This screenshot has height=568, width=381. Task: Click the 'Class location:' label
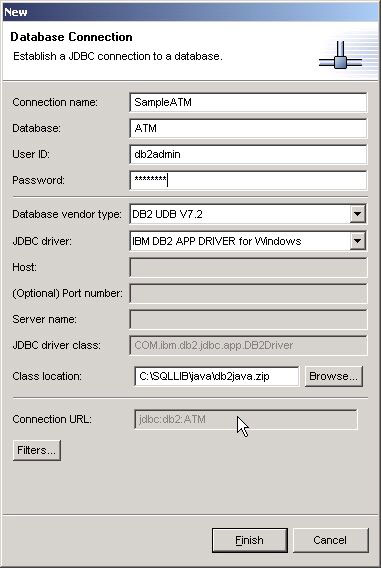(x=47, y=376)
